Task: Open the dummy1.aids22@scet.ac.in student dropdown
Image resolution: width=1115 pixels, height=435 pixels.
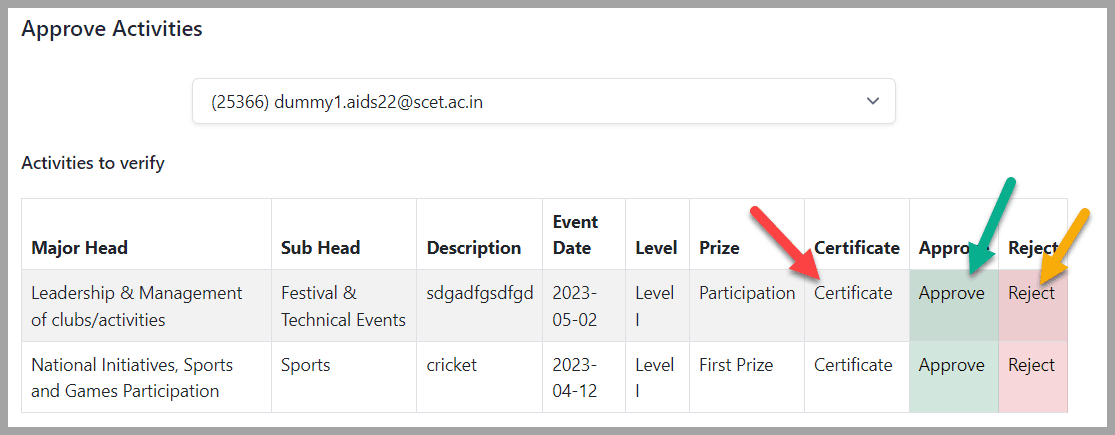Action: [544, 101]
